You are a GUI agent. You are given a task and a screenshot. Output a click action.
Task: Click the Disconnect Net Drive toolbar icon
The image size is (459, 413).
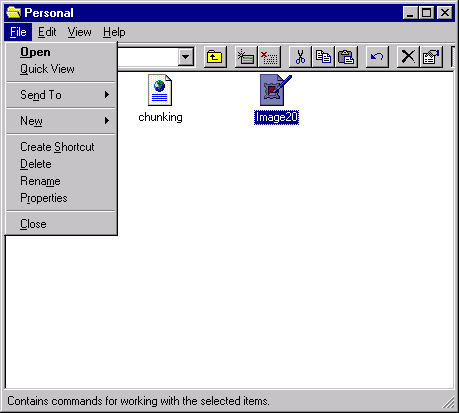point(269,57)
